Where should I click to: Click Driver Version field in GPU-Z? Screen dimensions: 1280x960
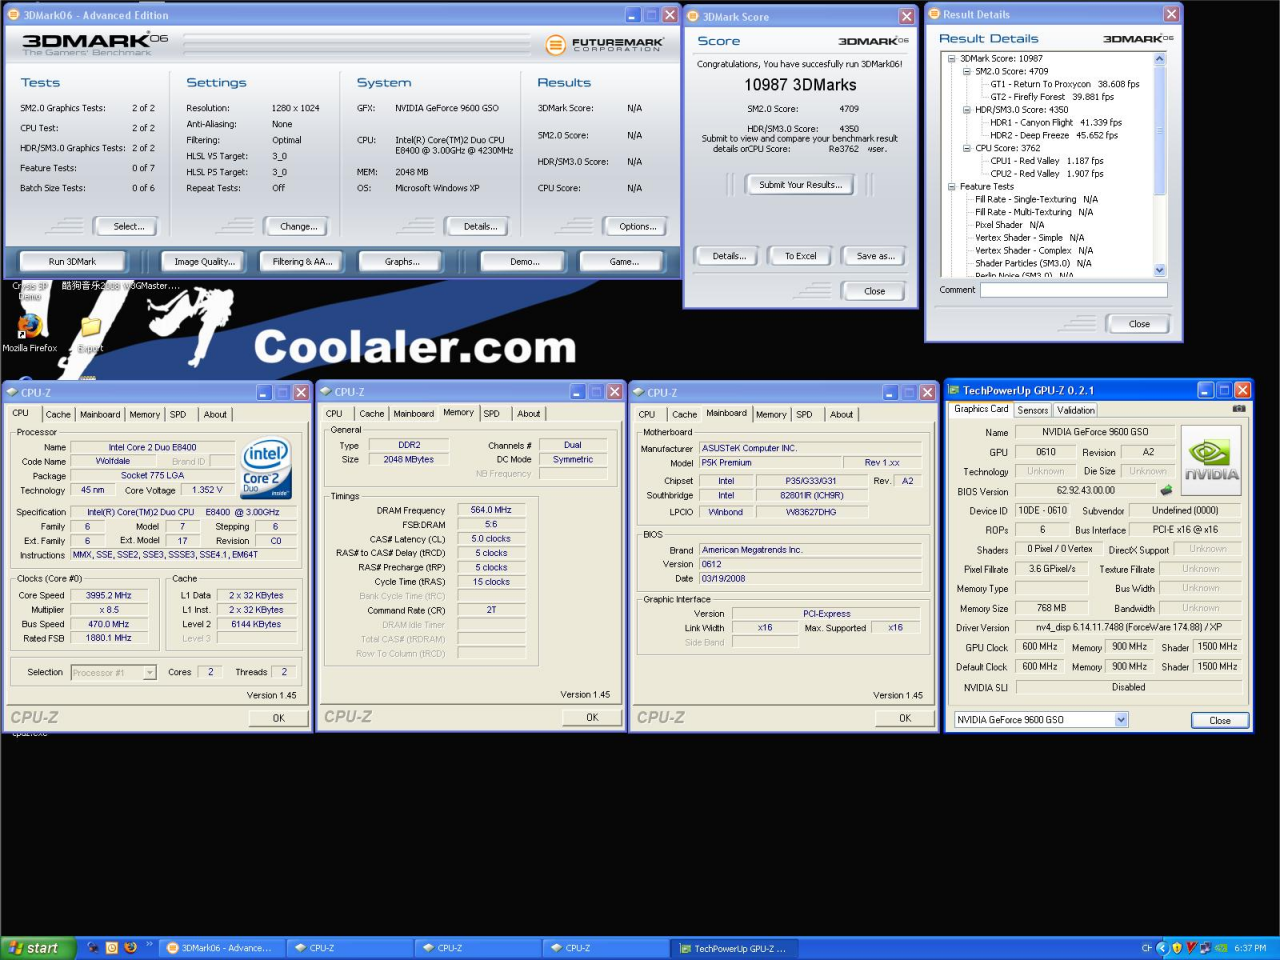(x=1128, y=628)
